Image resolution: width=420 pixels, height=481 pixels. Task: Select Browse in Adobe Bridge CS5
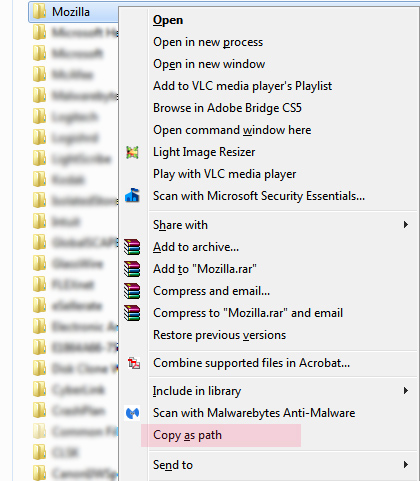[x=227, y=108]
